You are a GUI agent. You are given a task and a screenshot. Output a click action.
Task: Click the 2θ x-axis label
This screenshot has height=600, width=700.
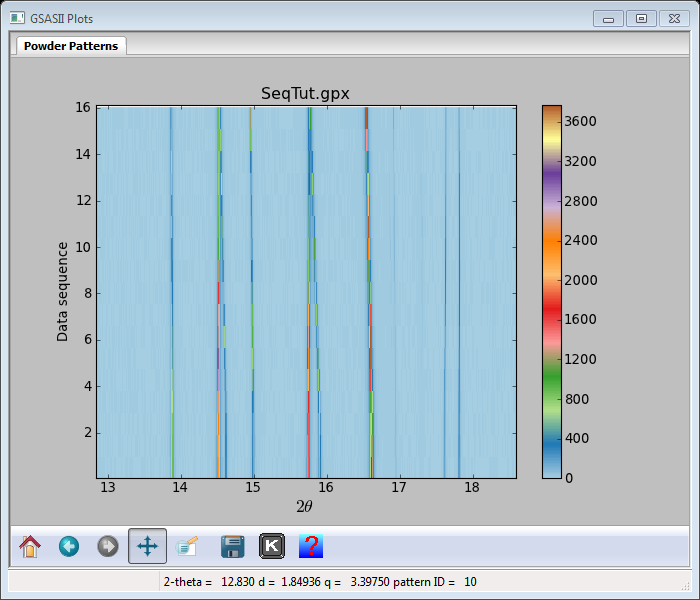pos(304,506)
